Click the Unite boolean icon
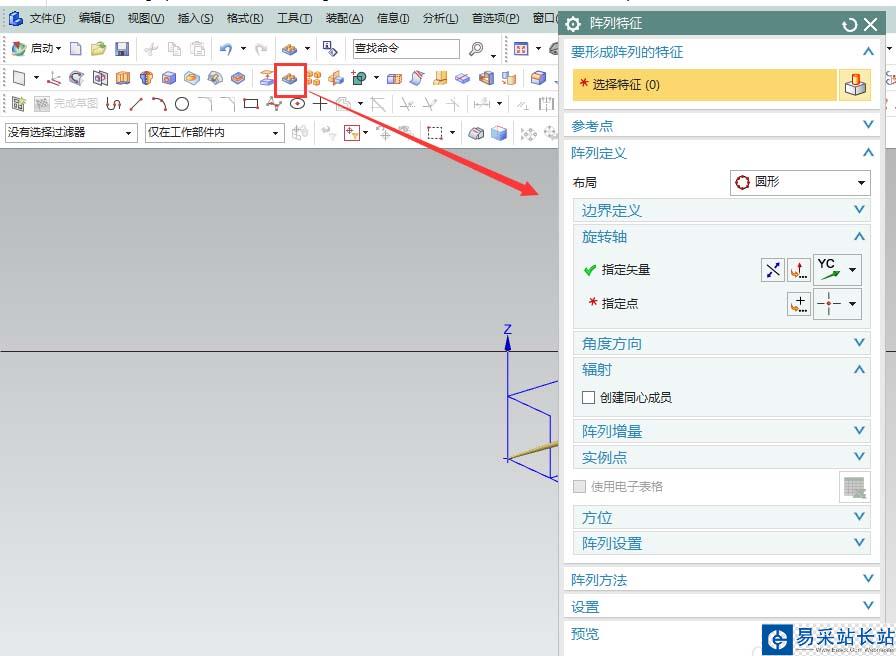Screen dimensions: 896x656 [359, 78]
